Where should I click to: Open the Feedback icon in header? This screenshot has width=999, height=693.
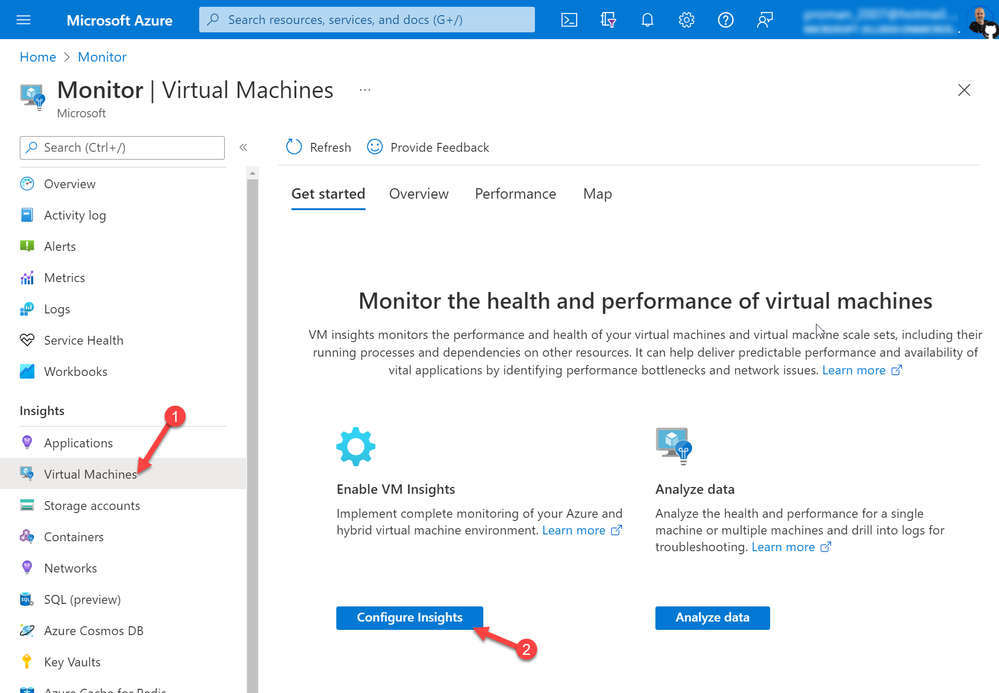765,20
